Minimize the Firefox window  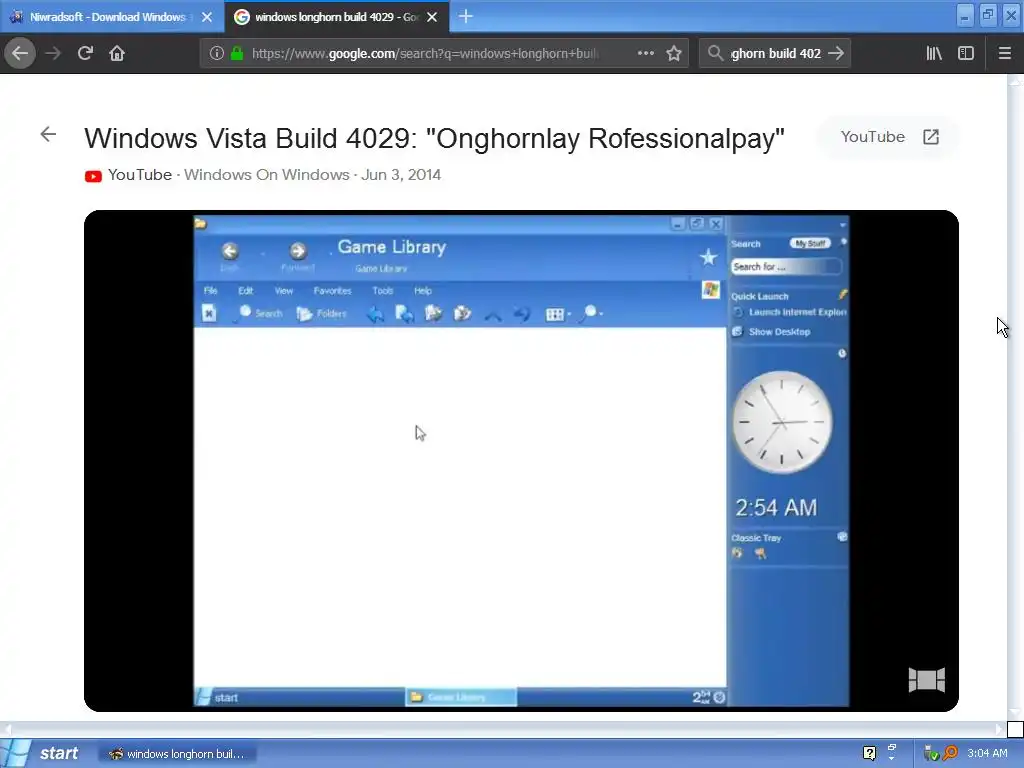[x=965, y=16]
